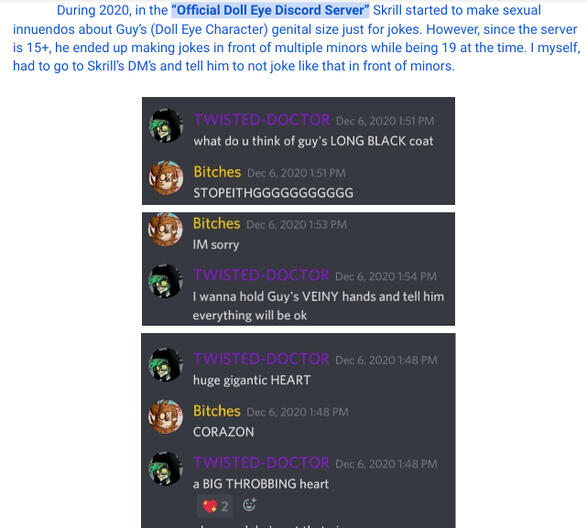Click Bitches avatar beside IM sorry message

165,229
